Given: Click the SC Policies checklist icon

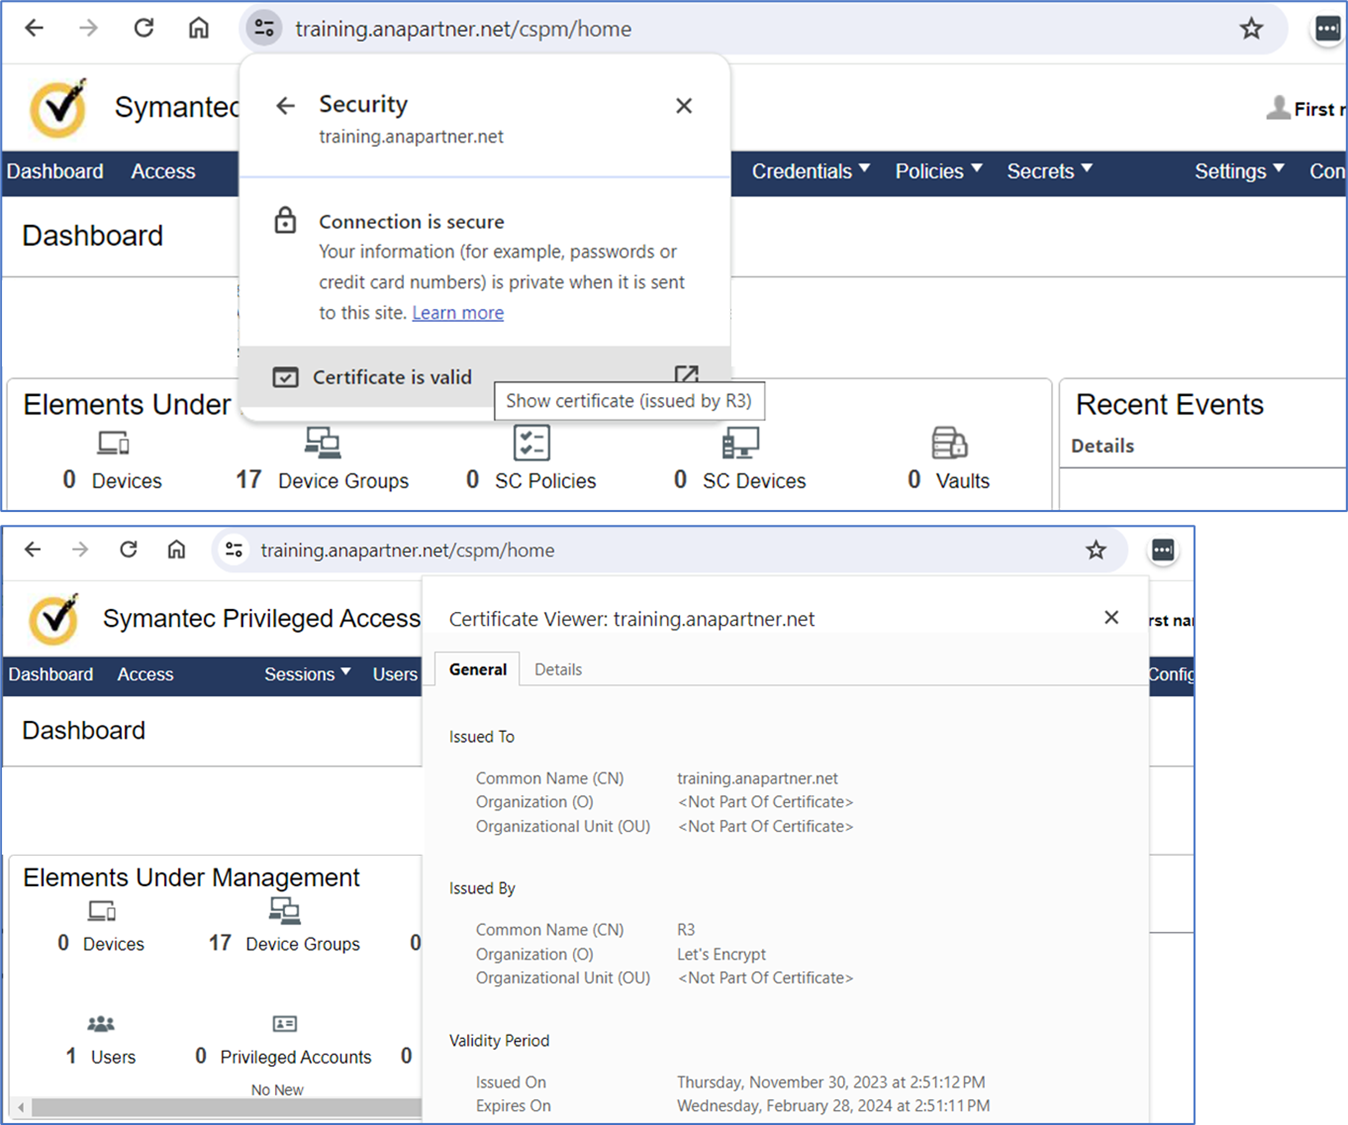Looking at the screenshot, I should [x=531, y=442].
